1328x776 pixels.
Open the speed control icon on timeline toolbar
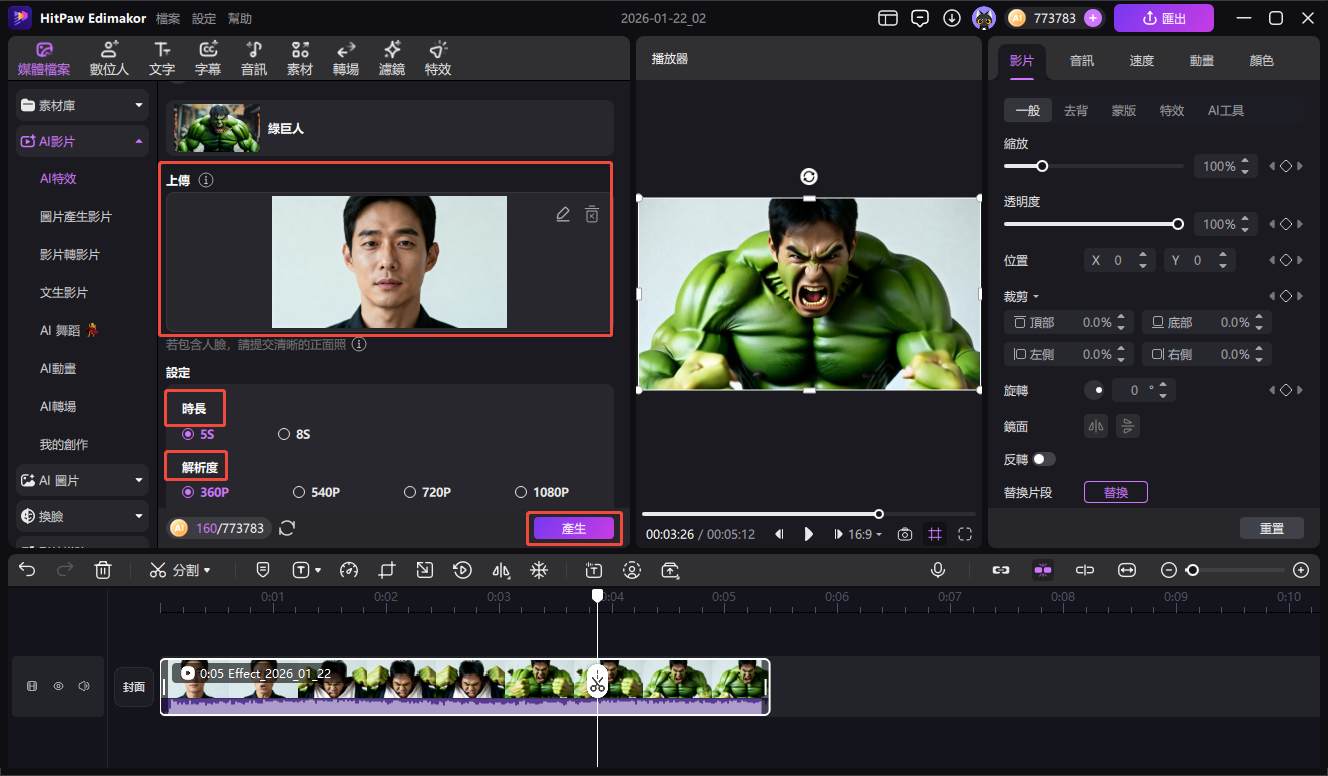(x=349, y=570)
